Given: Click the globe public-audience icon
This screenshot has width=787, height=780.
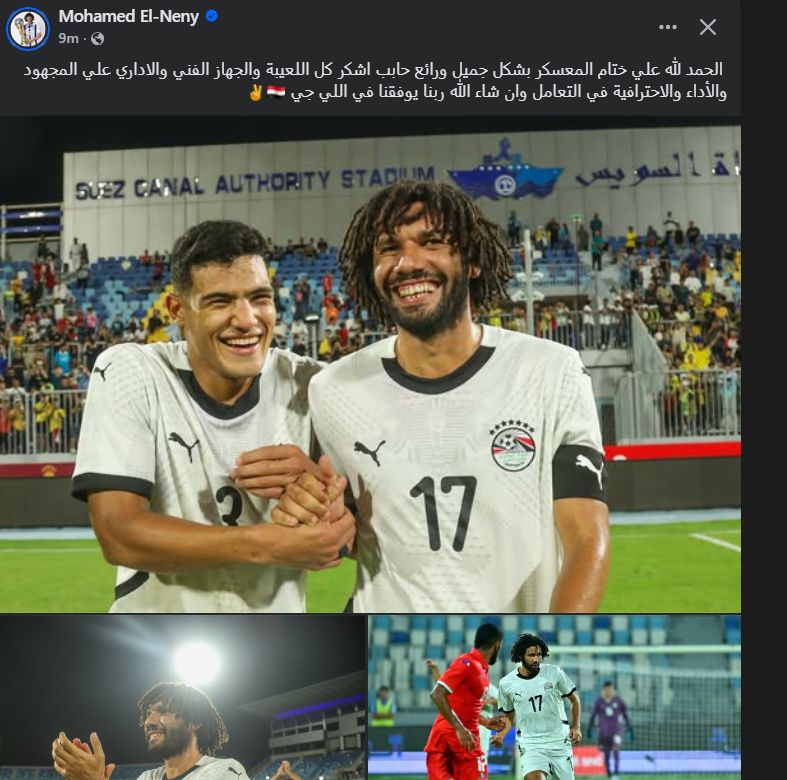Looking at the screenshot, I should tap(97, 39).
